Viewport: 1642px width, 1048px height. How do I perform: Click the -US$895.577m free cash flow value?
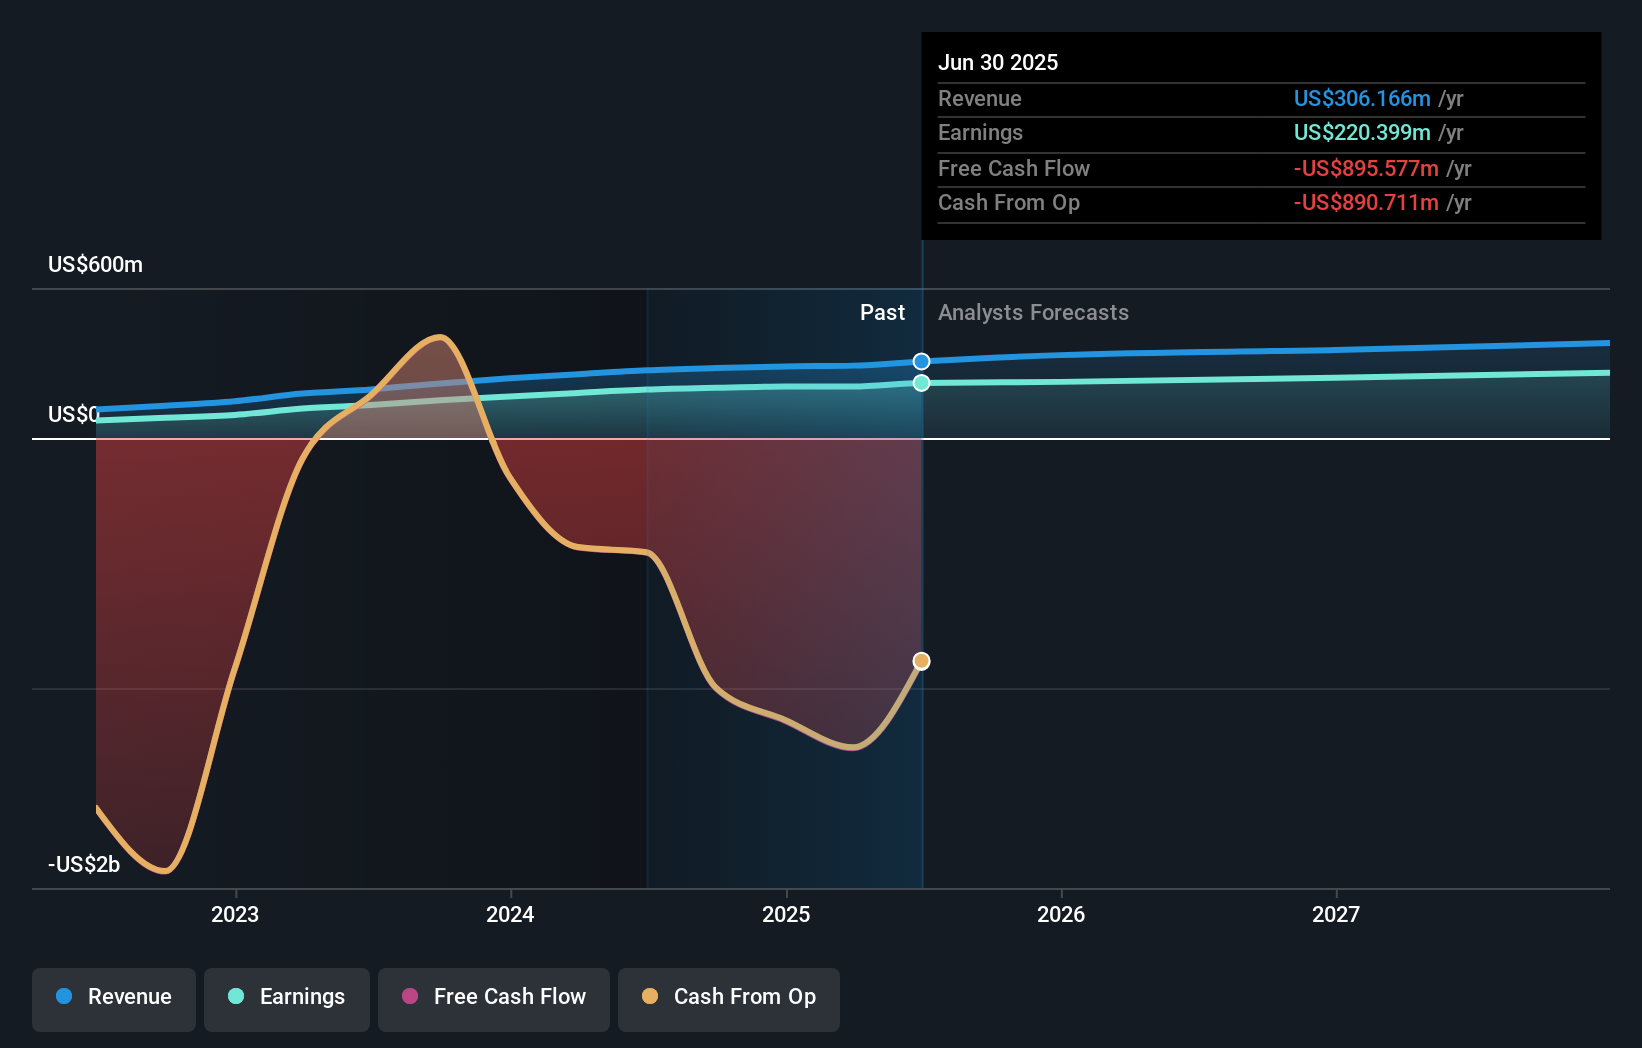point(1366,168)
